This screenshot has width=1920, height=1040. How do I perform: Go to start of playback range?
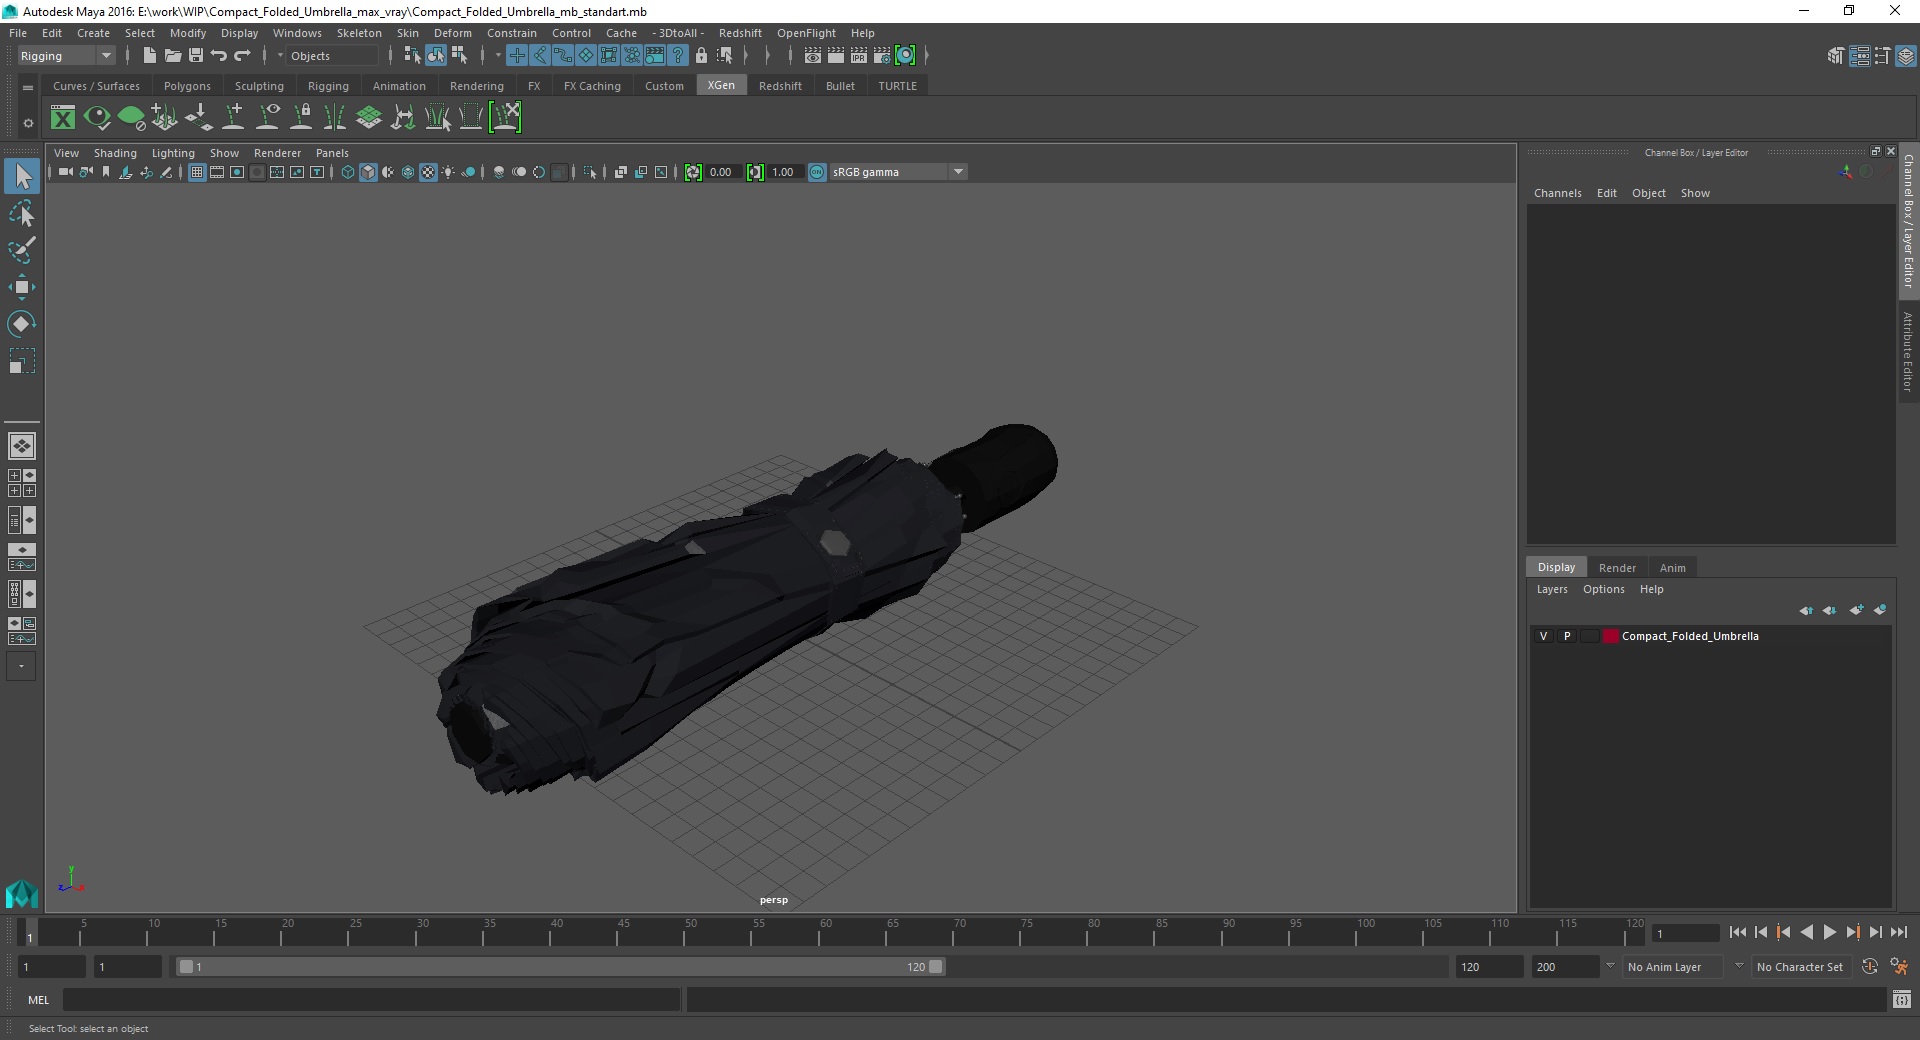[x=1737, y=932]
